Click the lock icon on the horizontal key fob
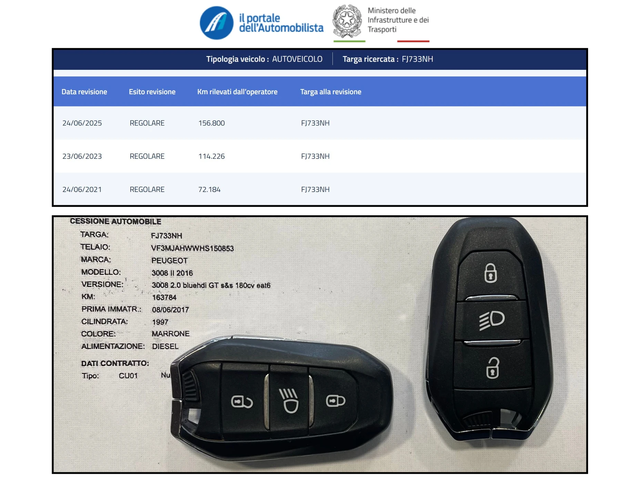 pos(336,401)
